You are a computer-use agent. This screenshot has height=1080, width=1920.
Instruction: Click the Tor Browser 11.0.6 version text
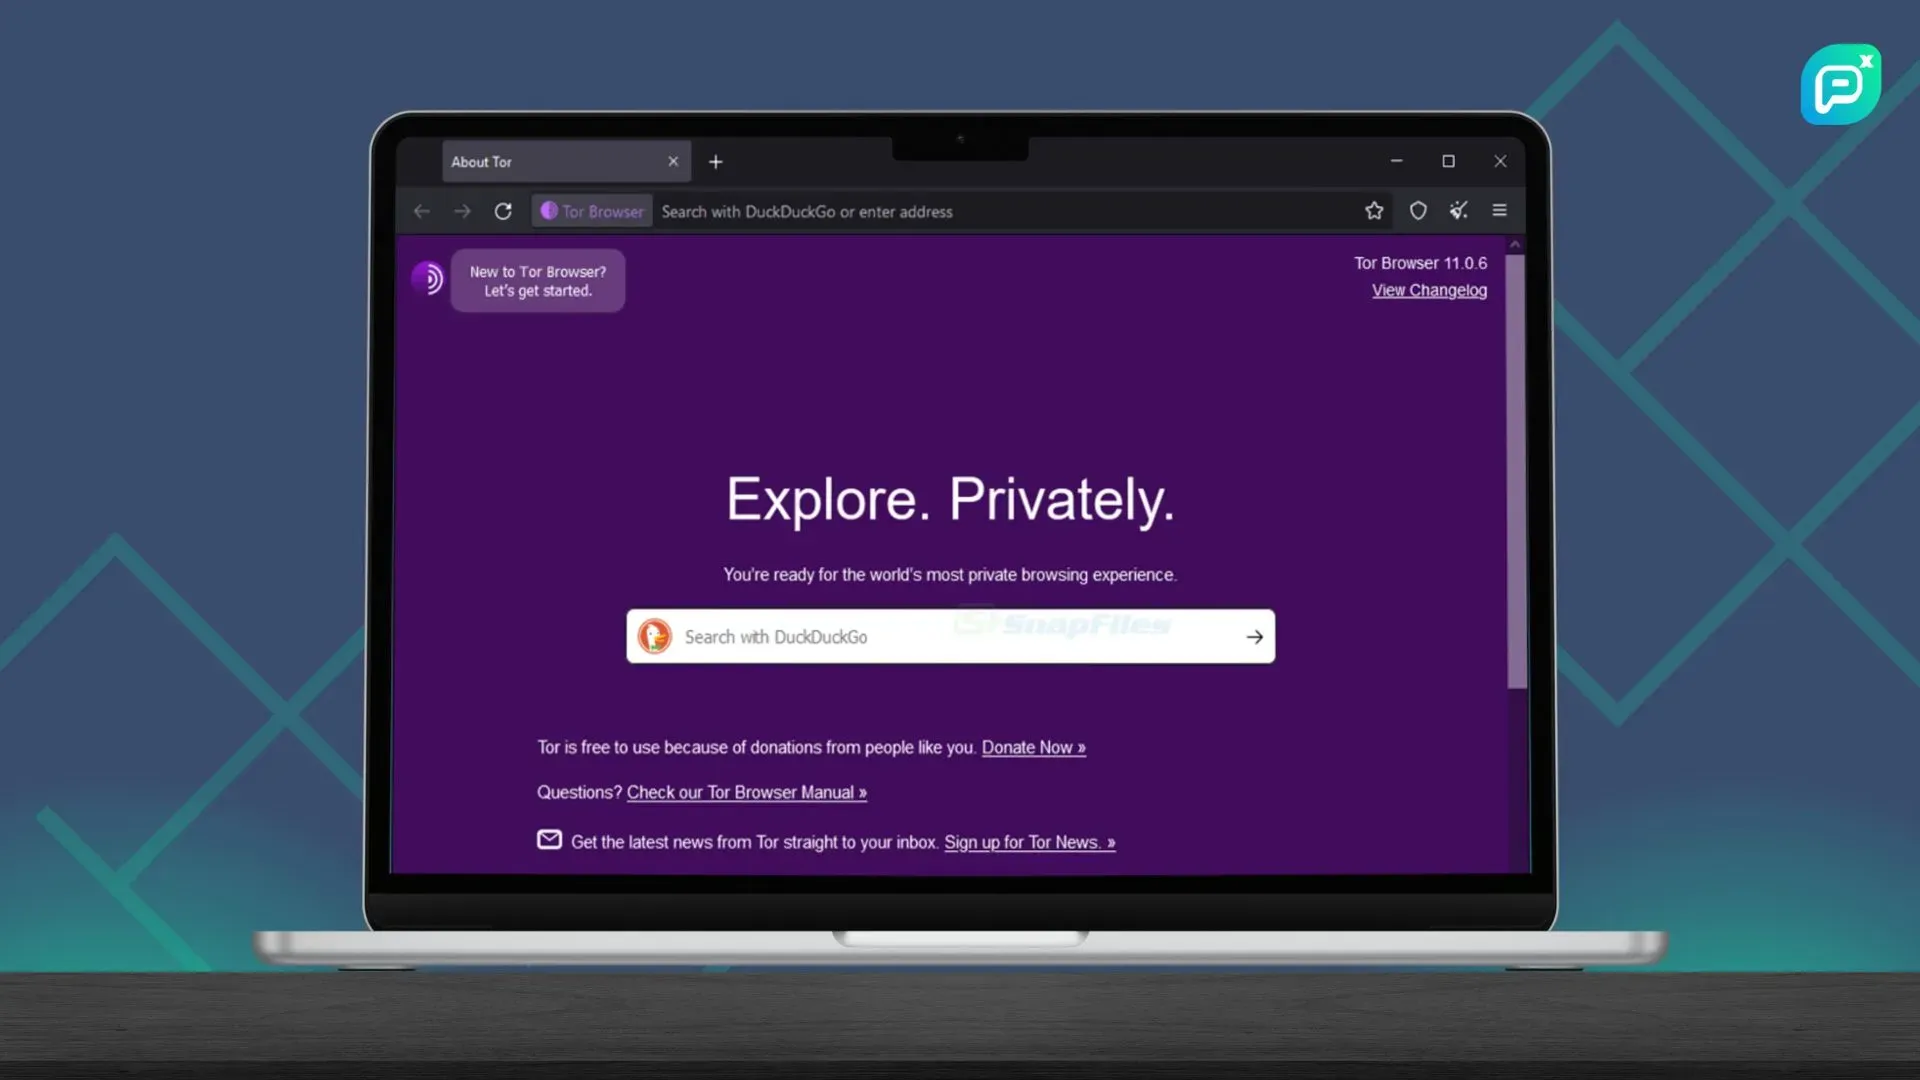(x=1420, y=263)
